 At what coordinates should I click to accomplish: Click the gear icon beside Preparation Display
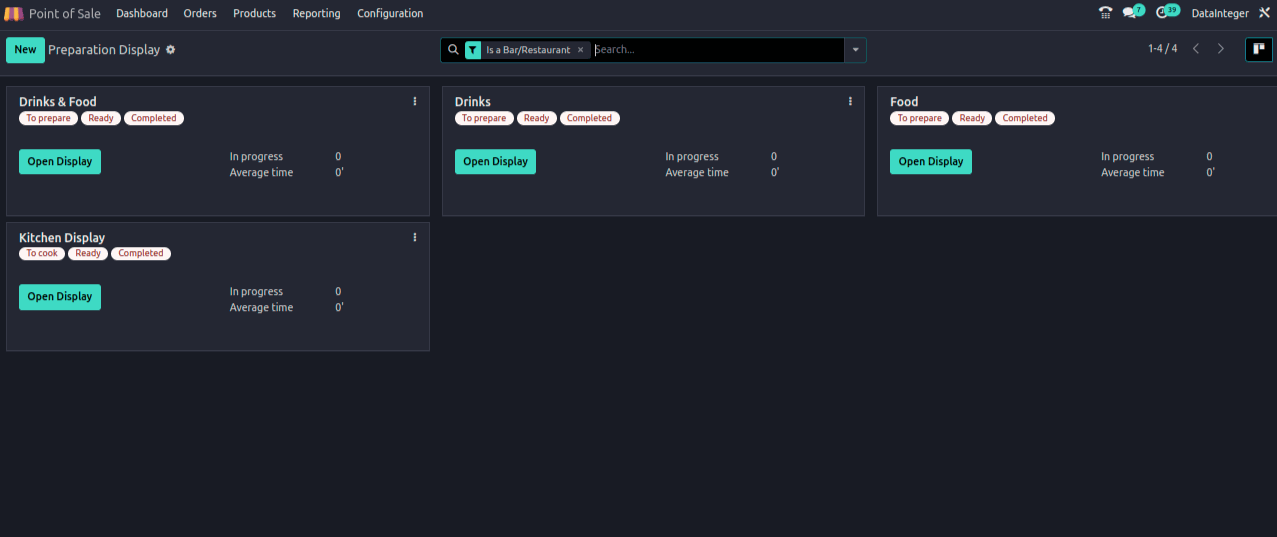pyautogui.click(x=170, y=49)
